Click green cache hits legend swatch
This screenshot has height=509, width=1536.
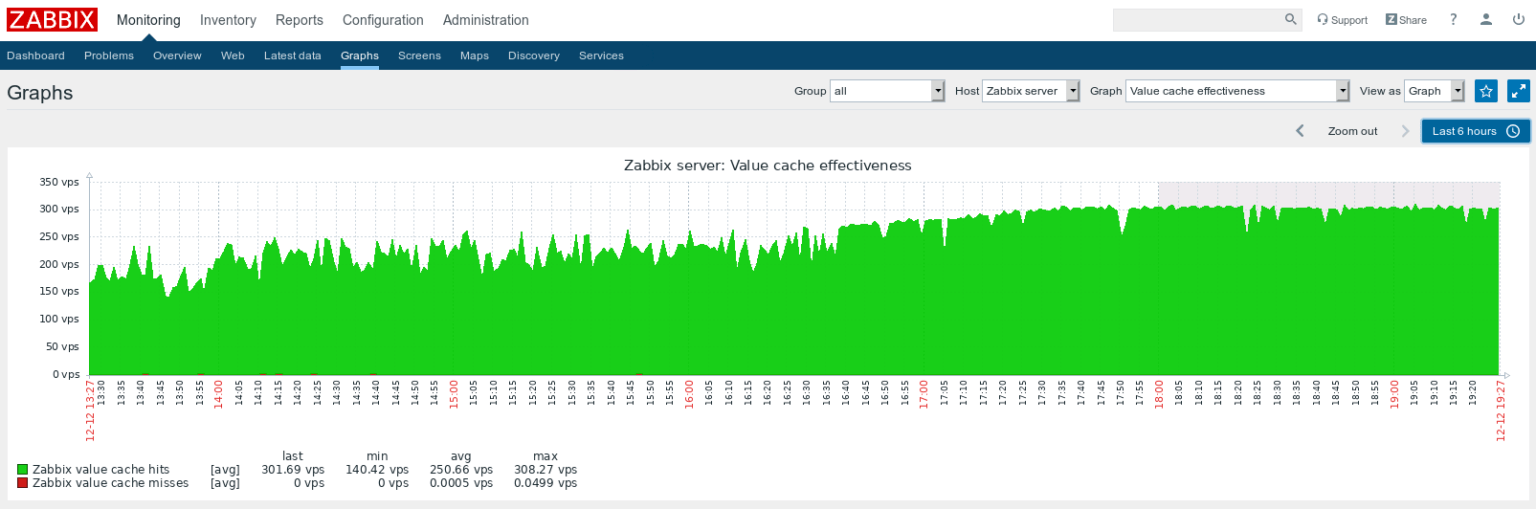point(23,469)
